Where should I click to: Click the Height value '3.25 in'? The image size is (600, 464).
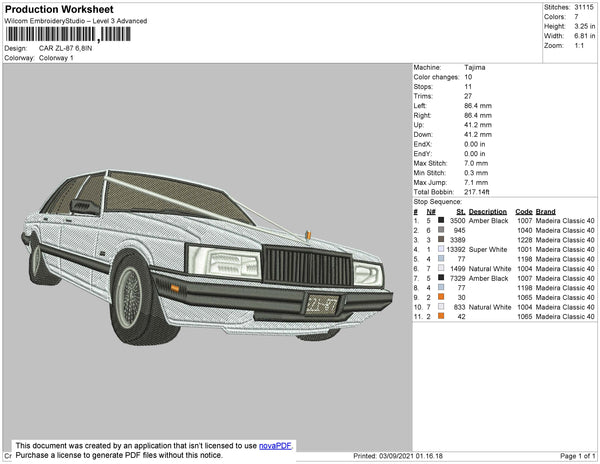coord(584,26)
